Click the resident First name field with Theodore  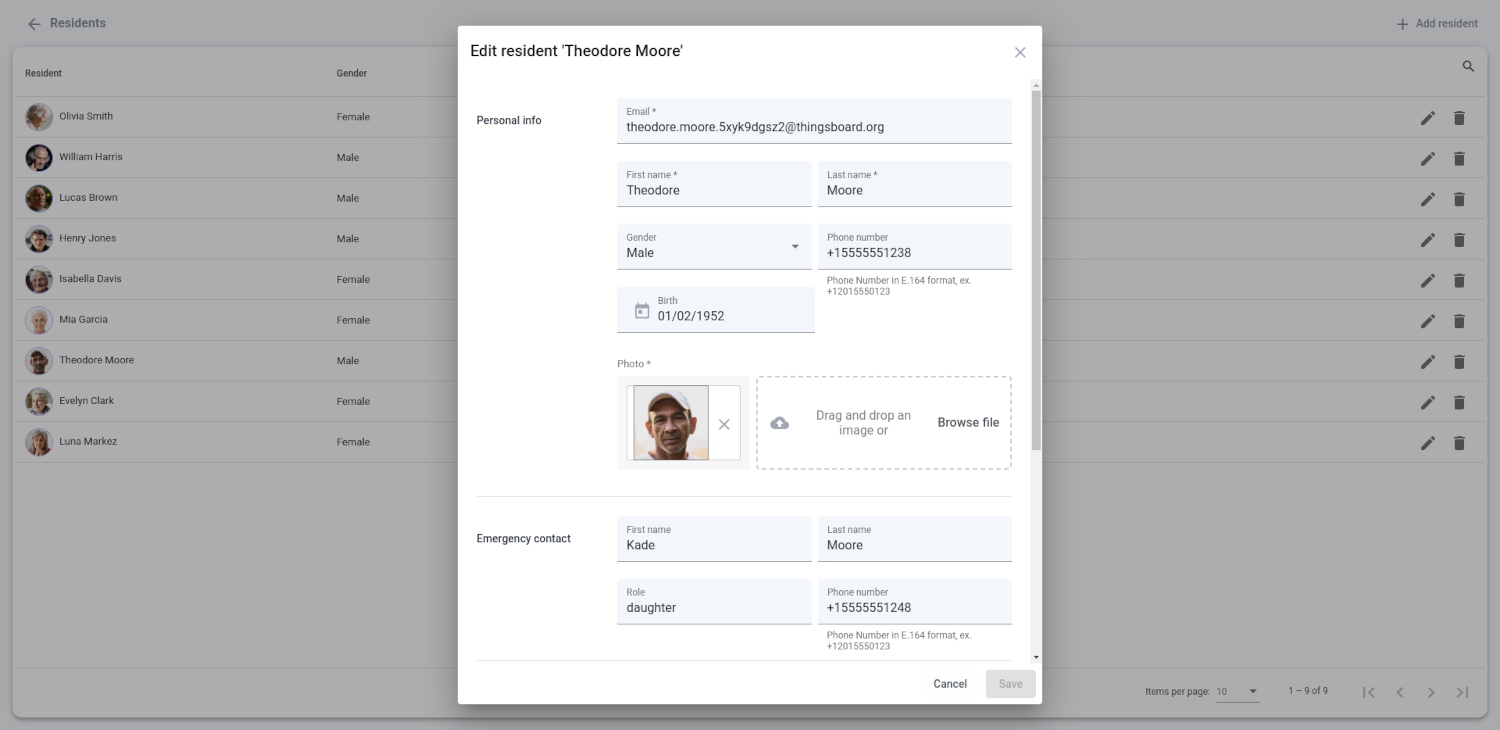tap(714, 184)
